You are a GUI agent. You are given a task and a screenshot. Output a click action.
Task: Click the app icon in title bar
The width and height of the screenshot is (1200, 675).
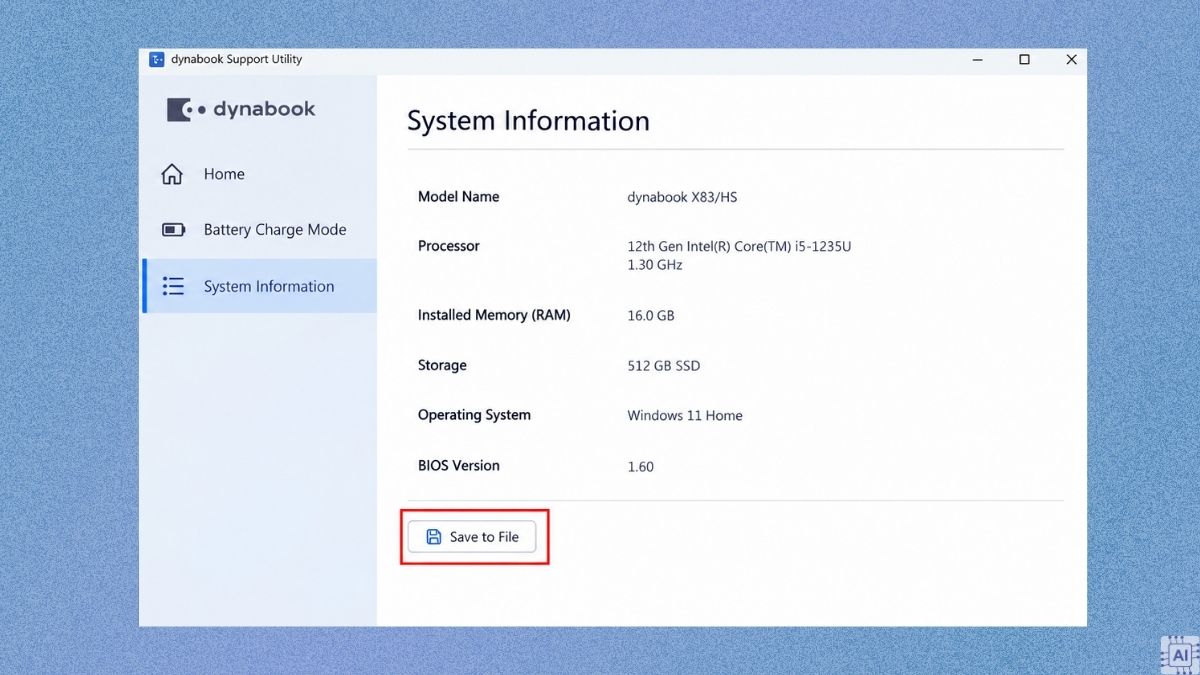pyautogui.click(x=157, y=59)
